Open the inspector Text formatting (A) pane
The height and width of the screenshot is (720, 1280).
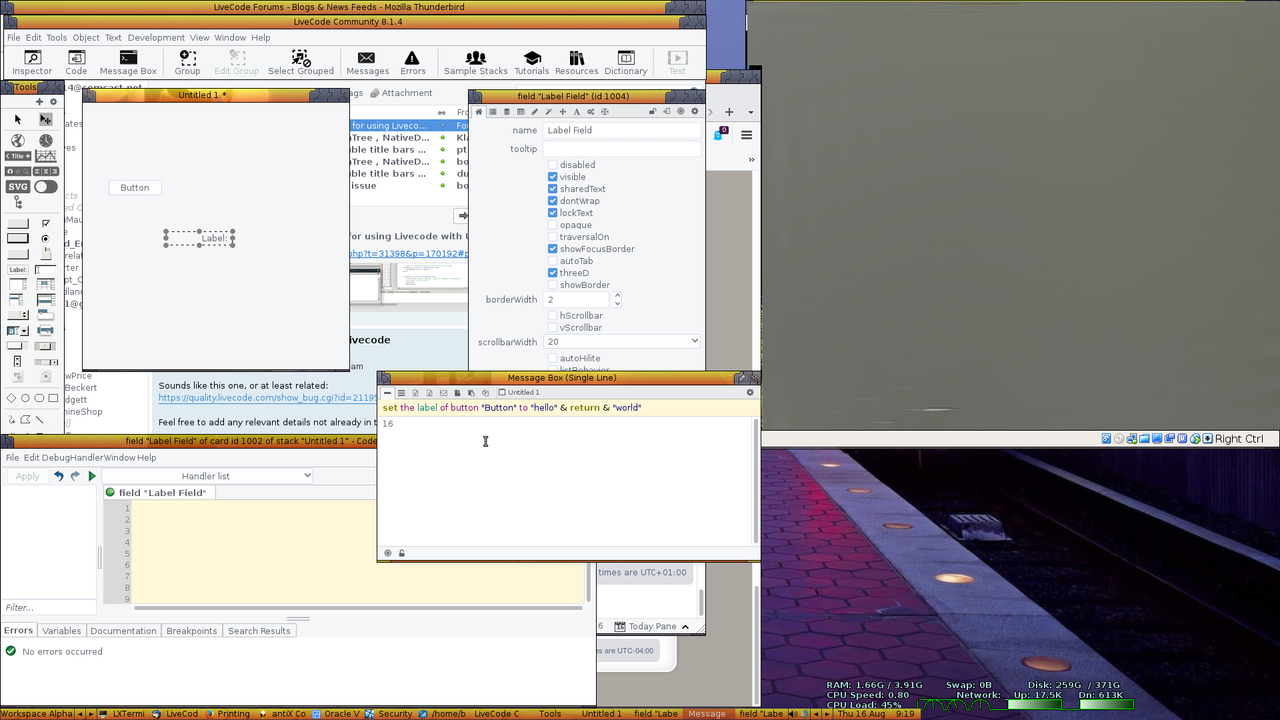[x=577, y=112]
